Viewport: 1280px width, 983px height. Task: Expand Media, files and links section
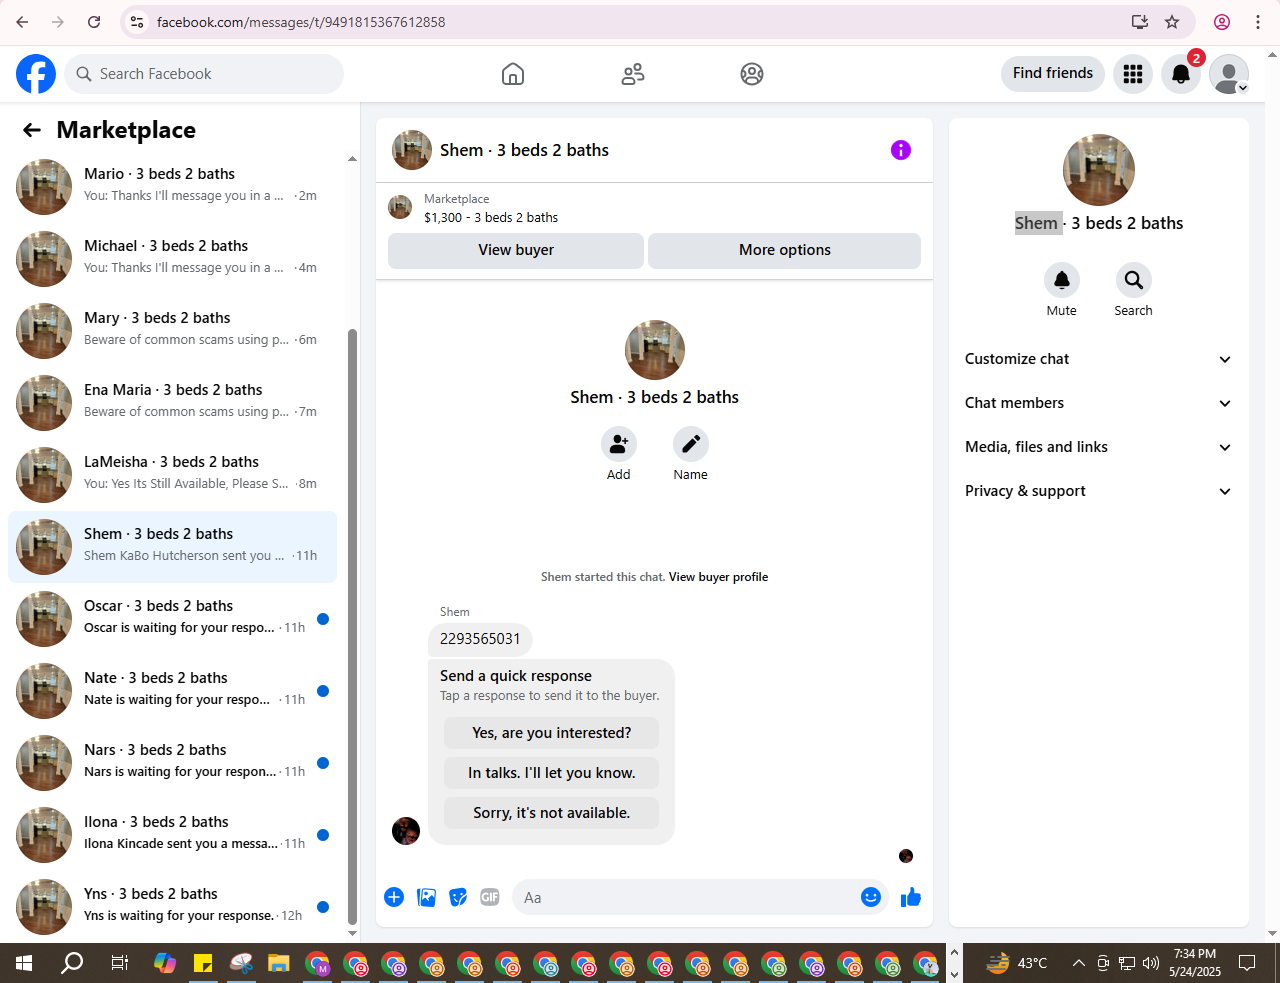(x=1099, y=447)
